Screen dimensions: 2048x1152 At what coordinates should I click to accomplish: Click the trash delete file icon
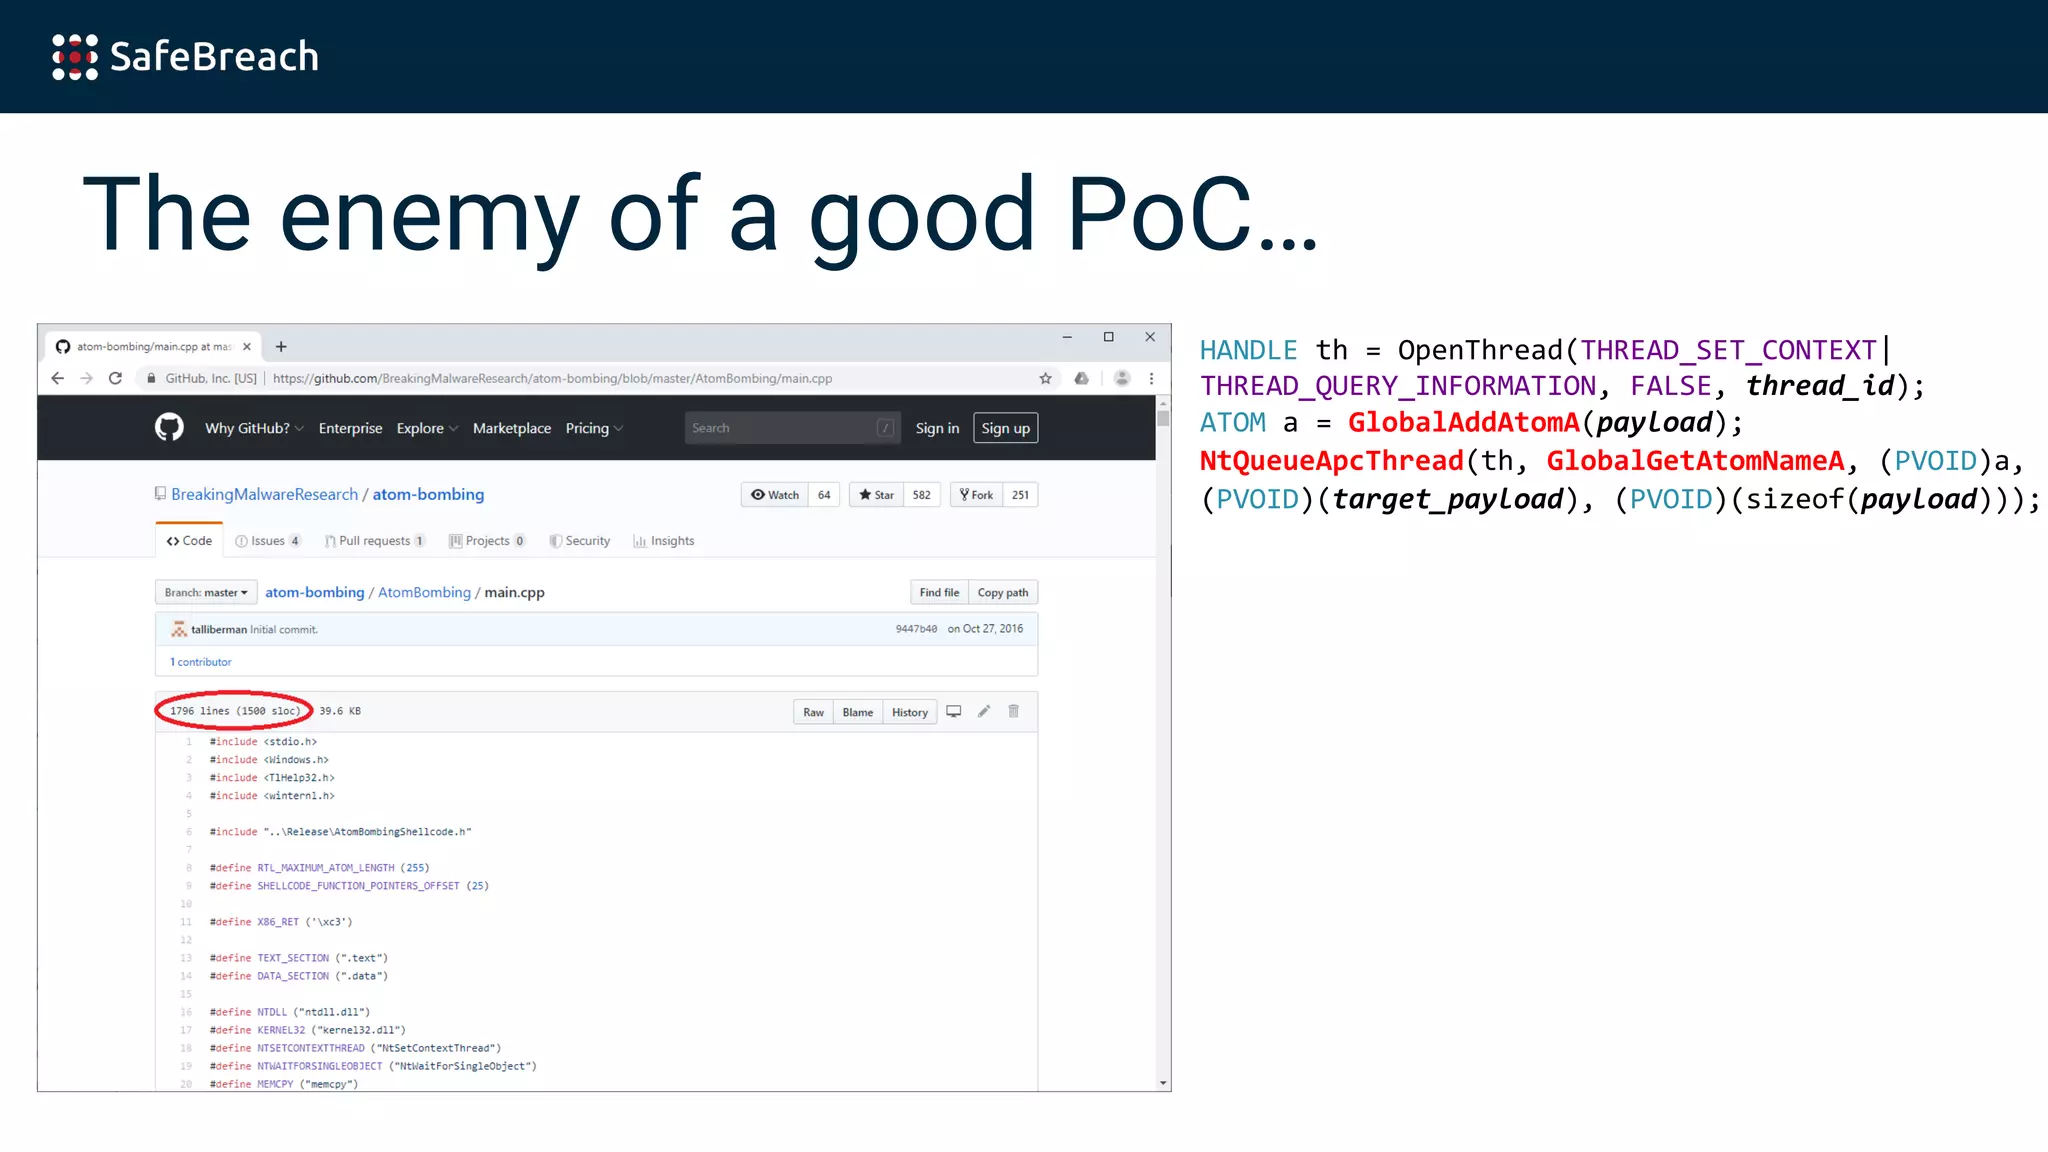[1013, 711]
